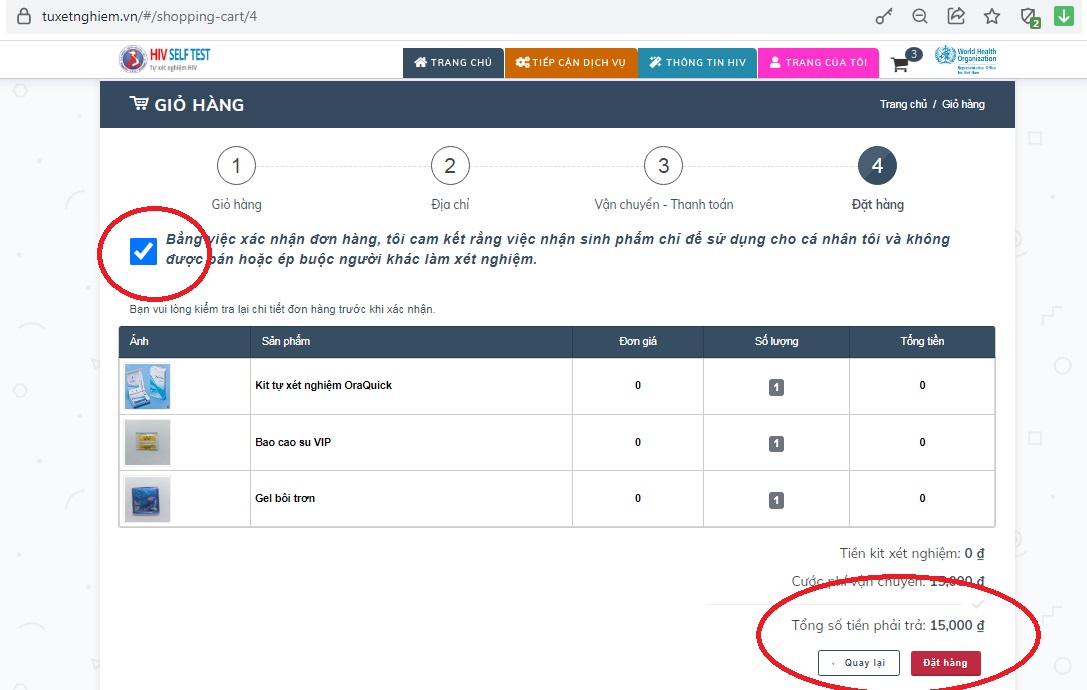Open the Trang của tôi menu
The height and width of the screenshot is (690, 1087).
818,63
